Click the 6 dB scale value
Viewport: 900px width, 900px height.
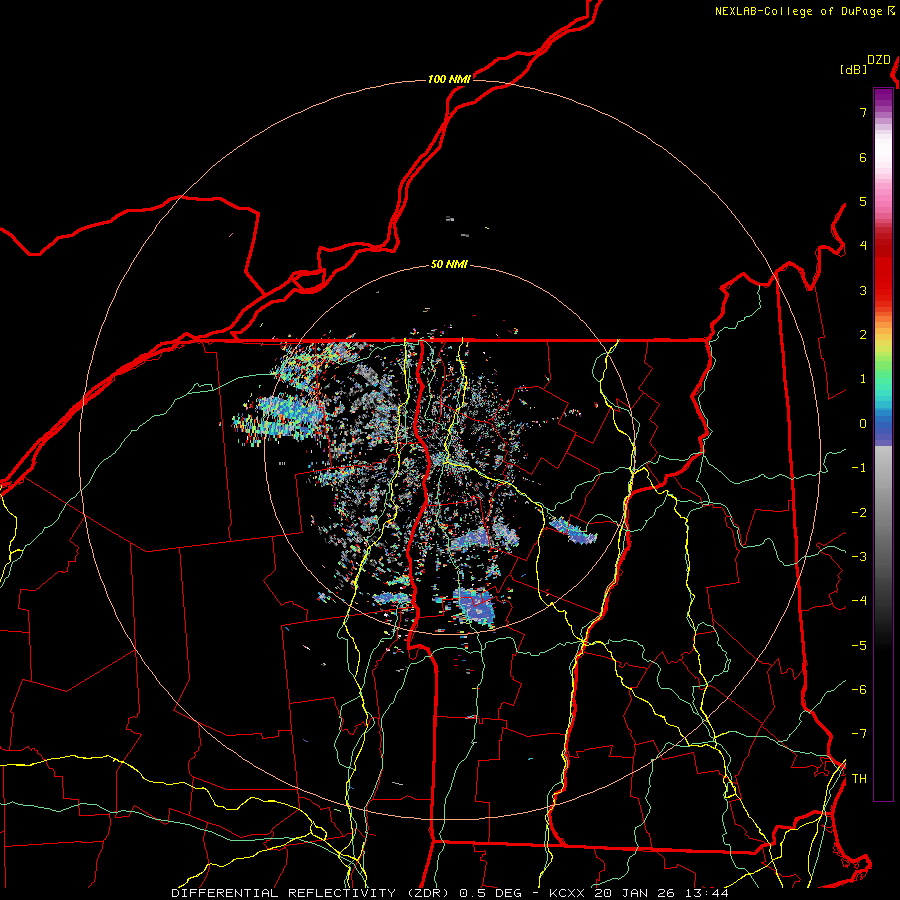tap(863, 157)
